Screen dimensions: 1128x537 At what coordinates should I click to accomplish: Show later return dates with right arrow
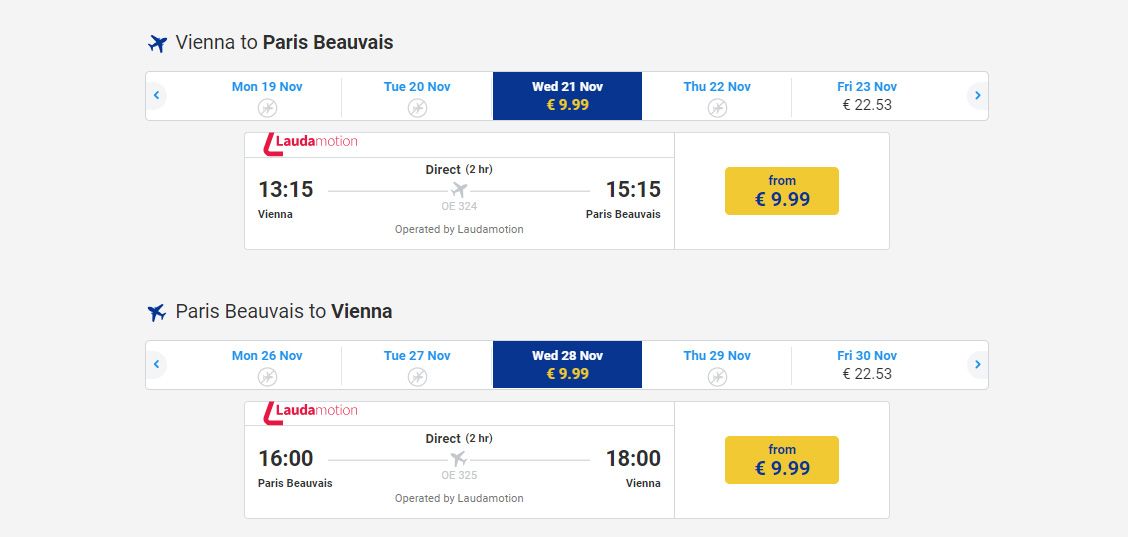(x=977, y=365)
